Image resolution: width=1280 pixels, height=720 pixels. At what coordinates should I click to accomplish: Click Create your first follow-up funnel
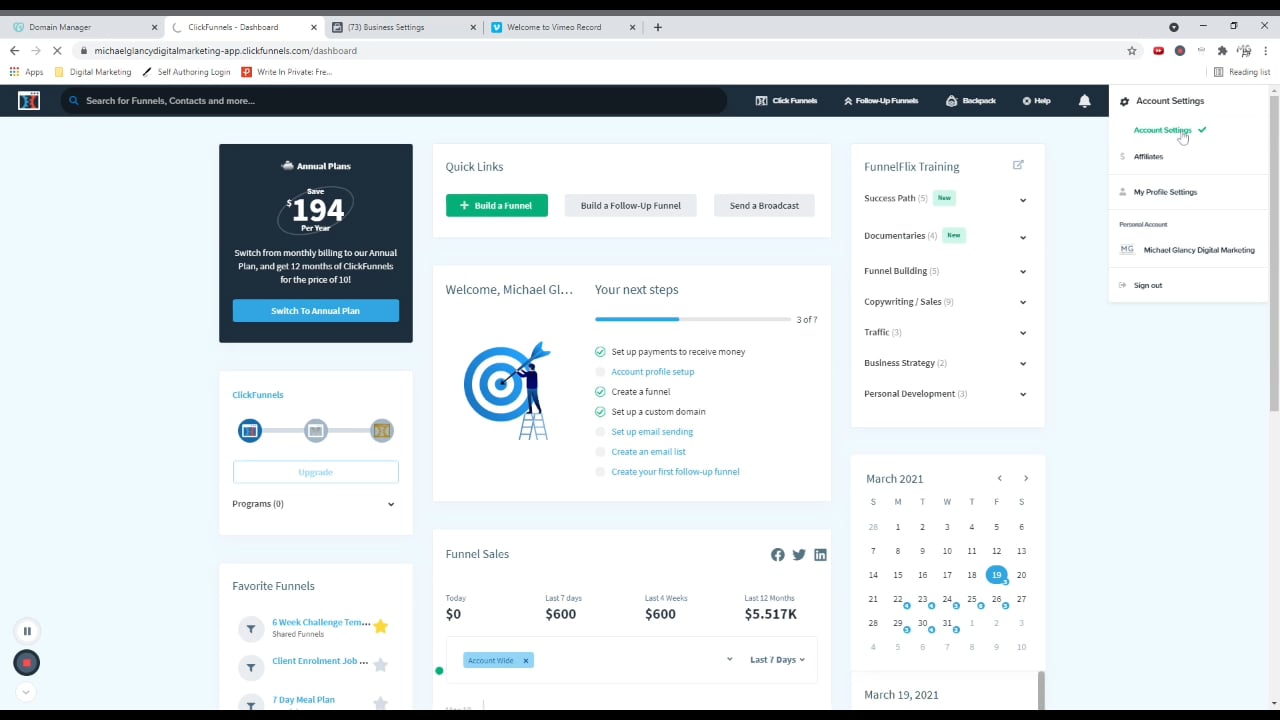[675, 472]
